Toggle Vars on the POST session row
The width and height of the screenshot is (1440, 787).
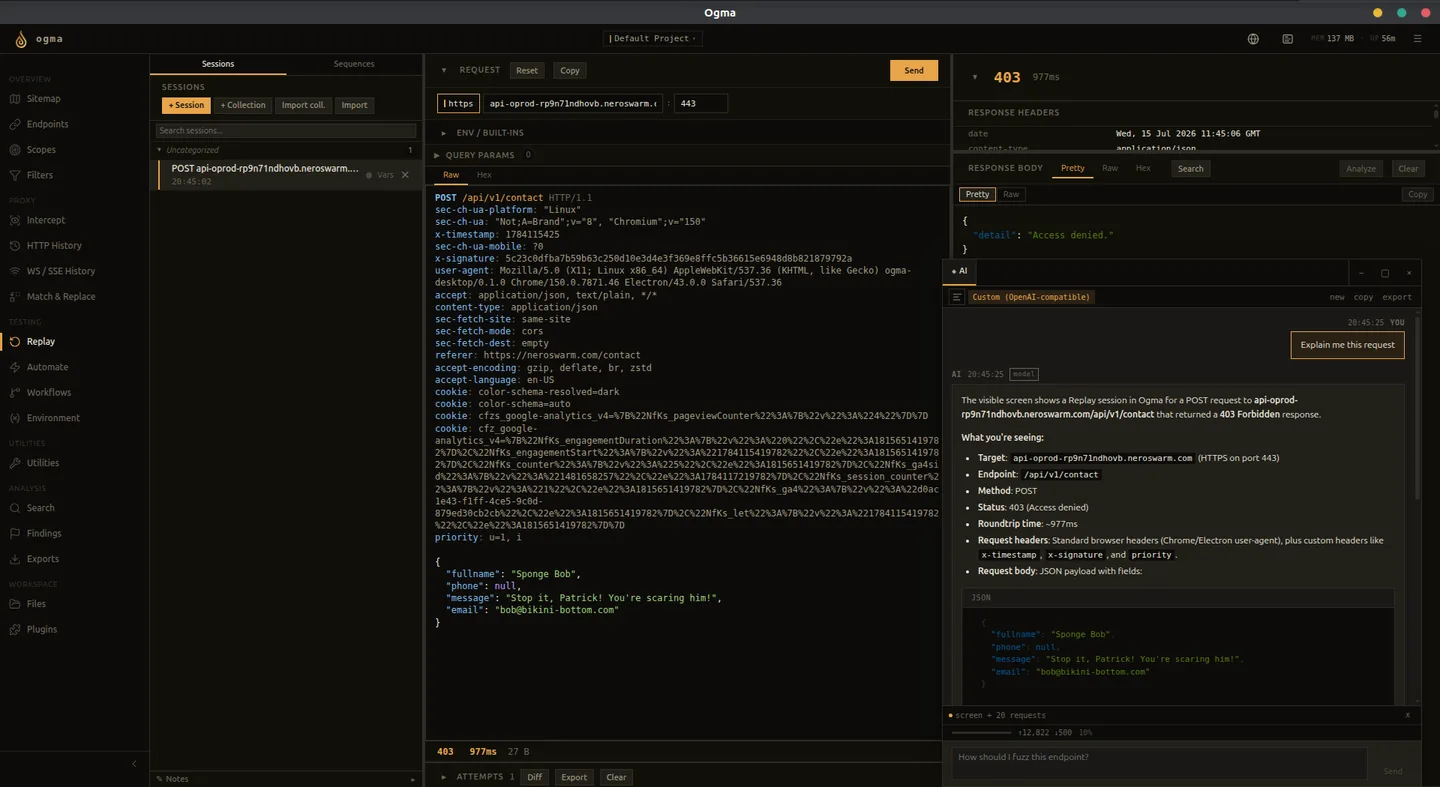380,175
